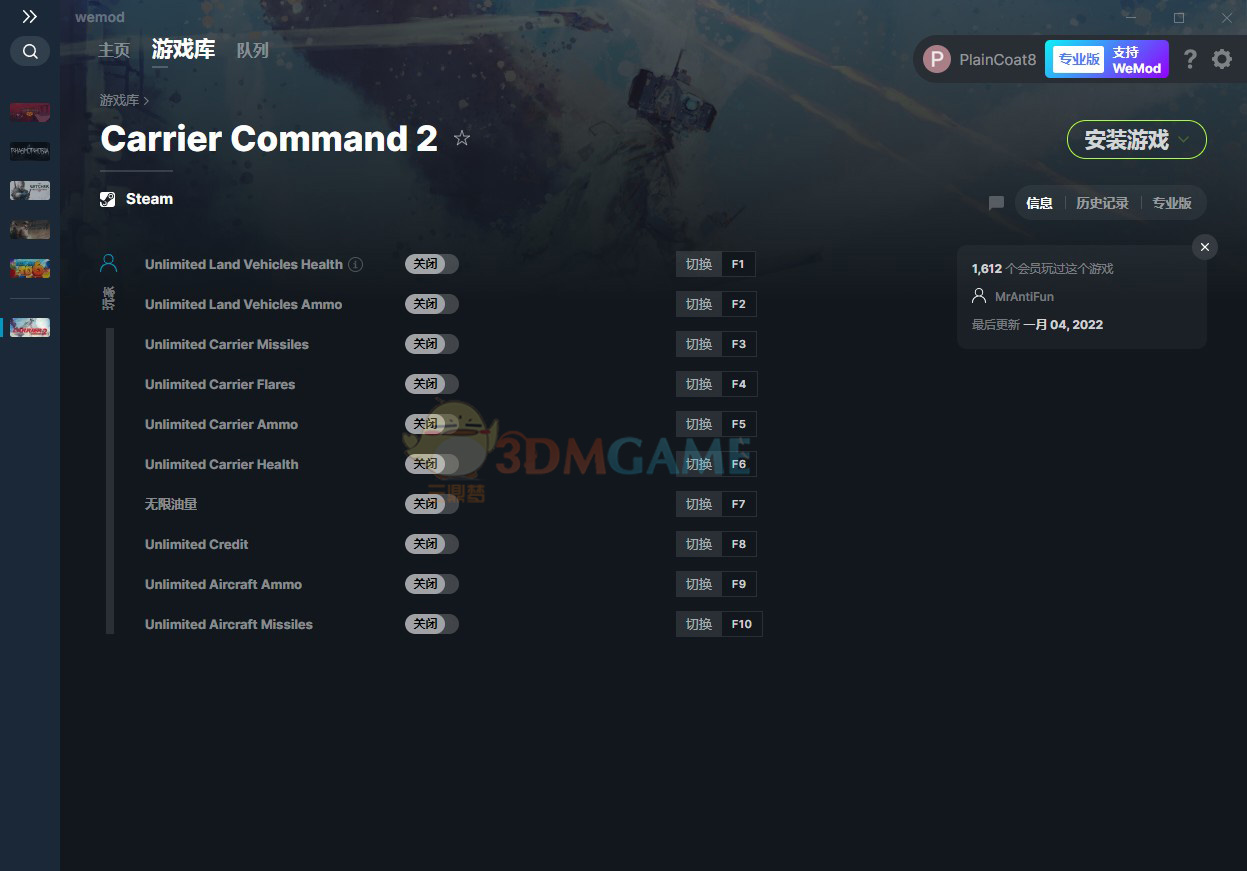This screenshot has width=1247, height=871.
Task: Toggle Unlimited Carrier Ammo switch
Action: (x=432, y=424)
